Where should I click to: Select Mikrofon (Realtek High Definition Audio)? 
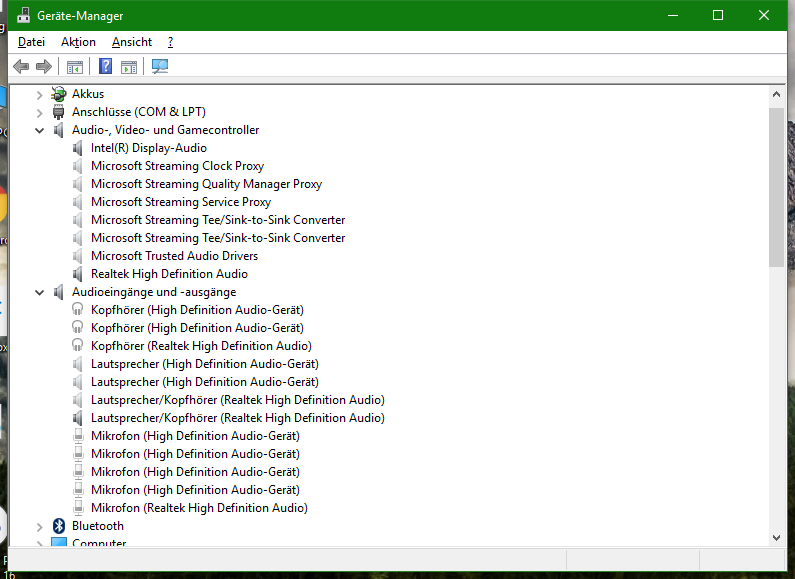click(199, 508)
